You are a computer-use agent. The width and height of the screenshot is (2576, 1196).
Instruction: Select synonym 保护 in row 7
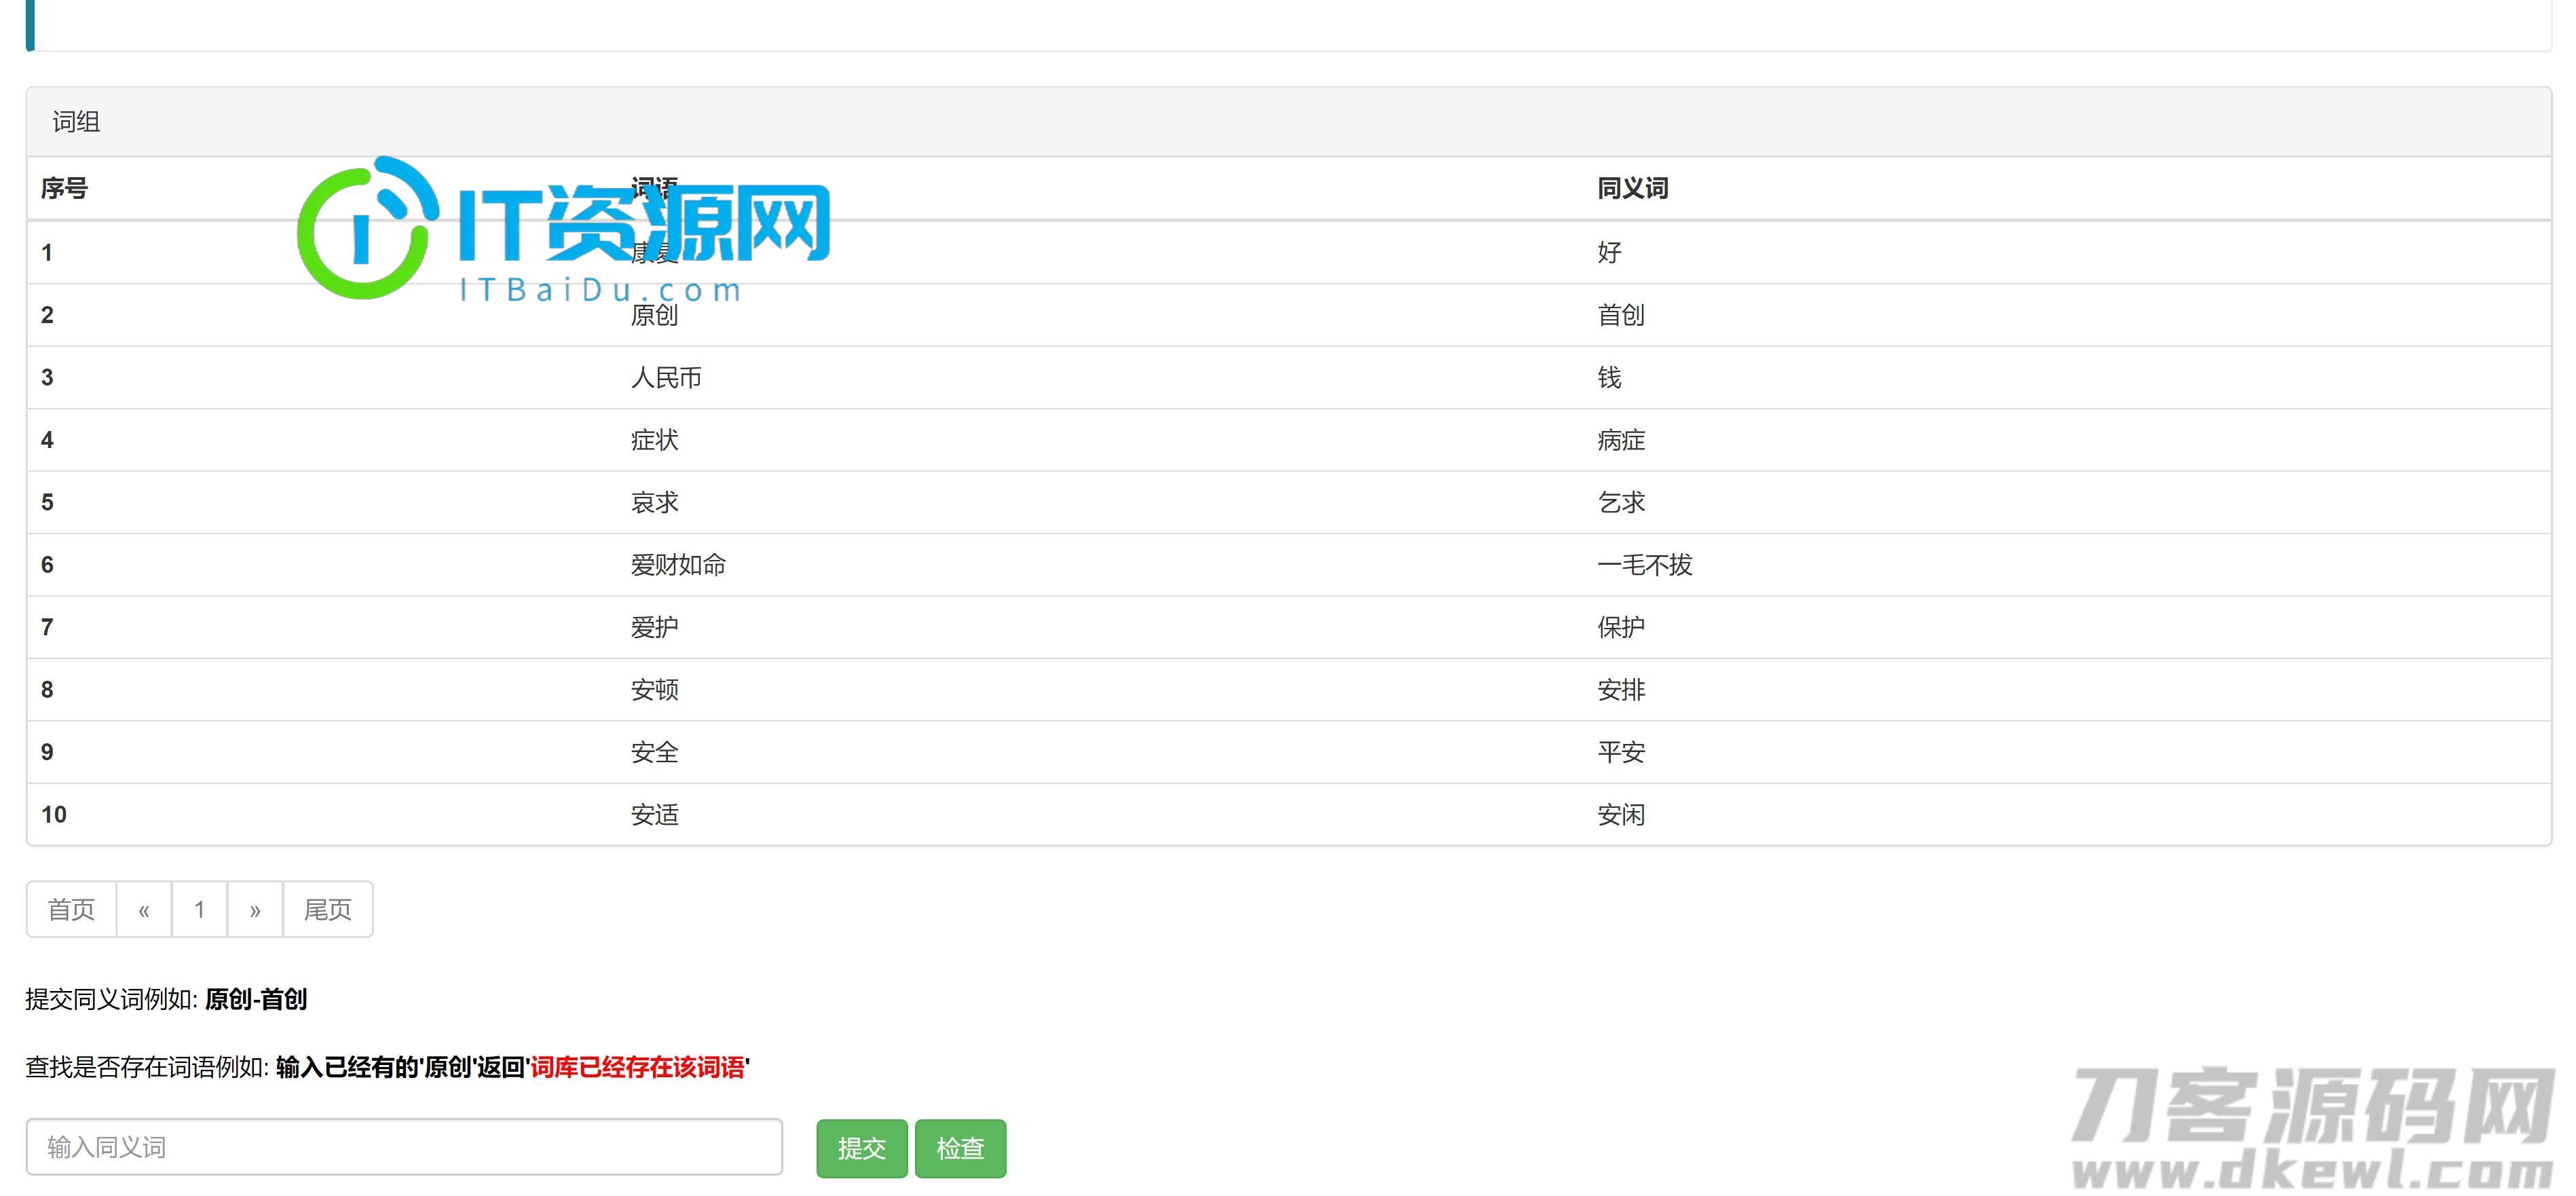[1621, 627]
